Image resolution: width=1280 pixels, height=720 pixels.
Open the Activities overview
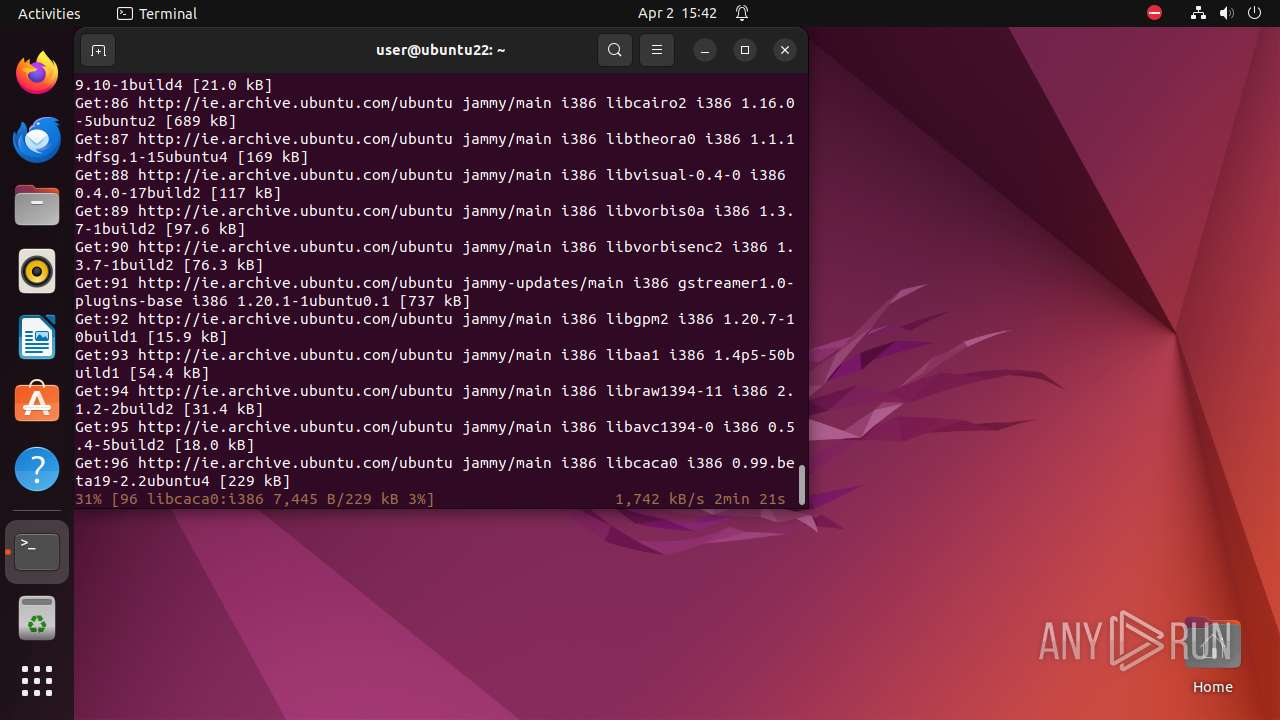click(49, 13)
